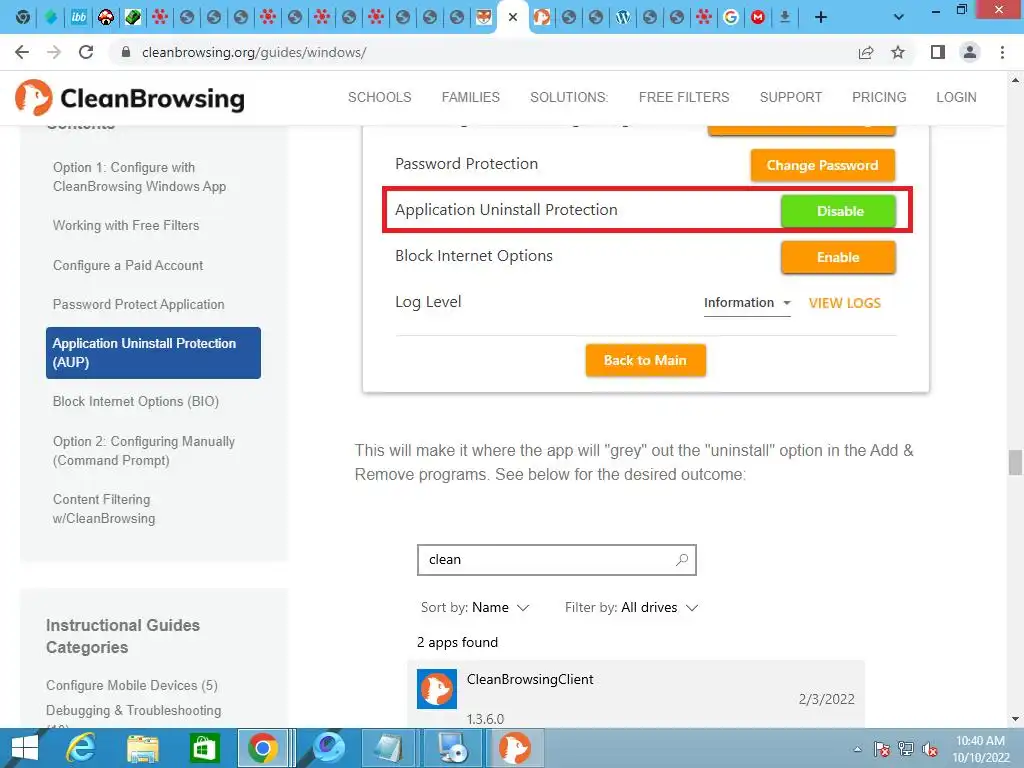Select Application Uninstall Protection (AUP) sidebar item

[153, 353]
